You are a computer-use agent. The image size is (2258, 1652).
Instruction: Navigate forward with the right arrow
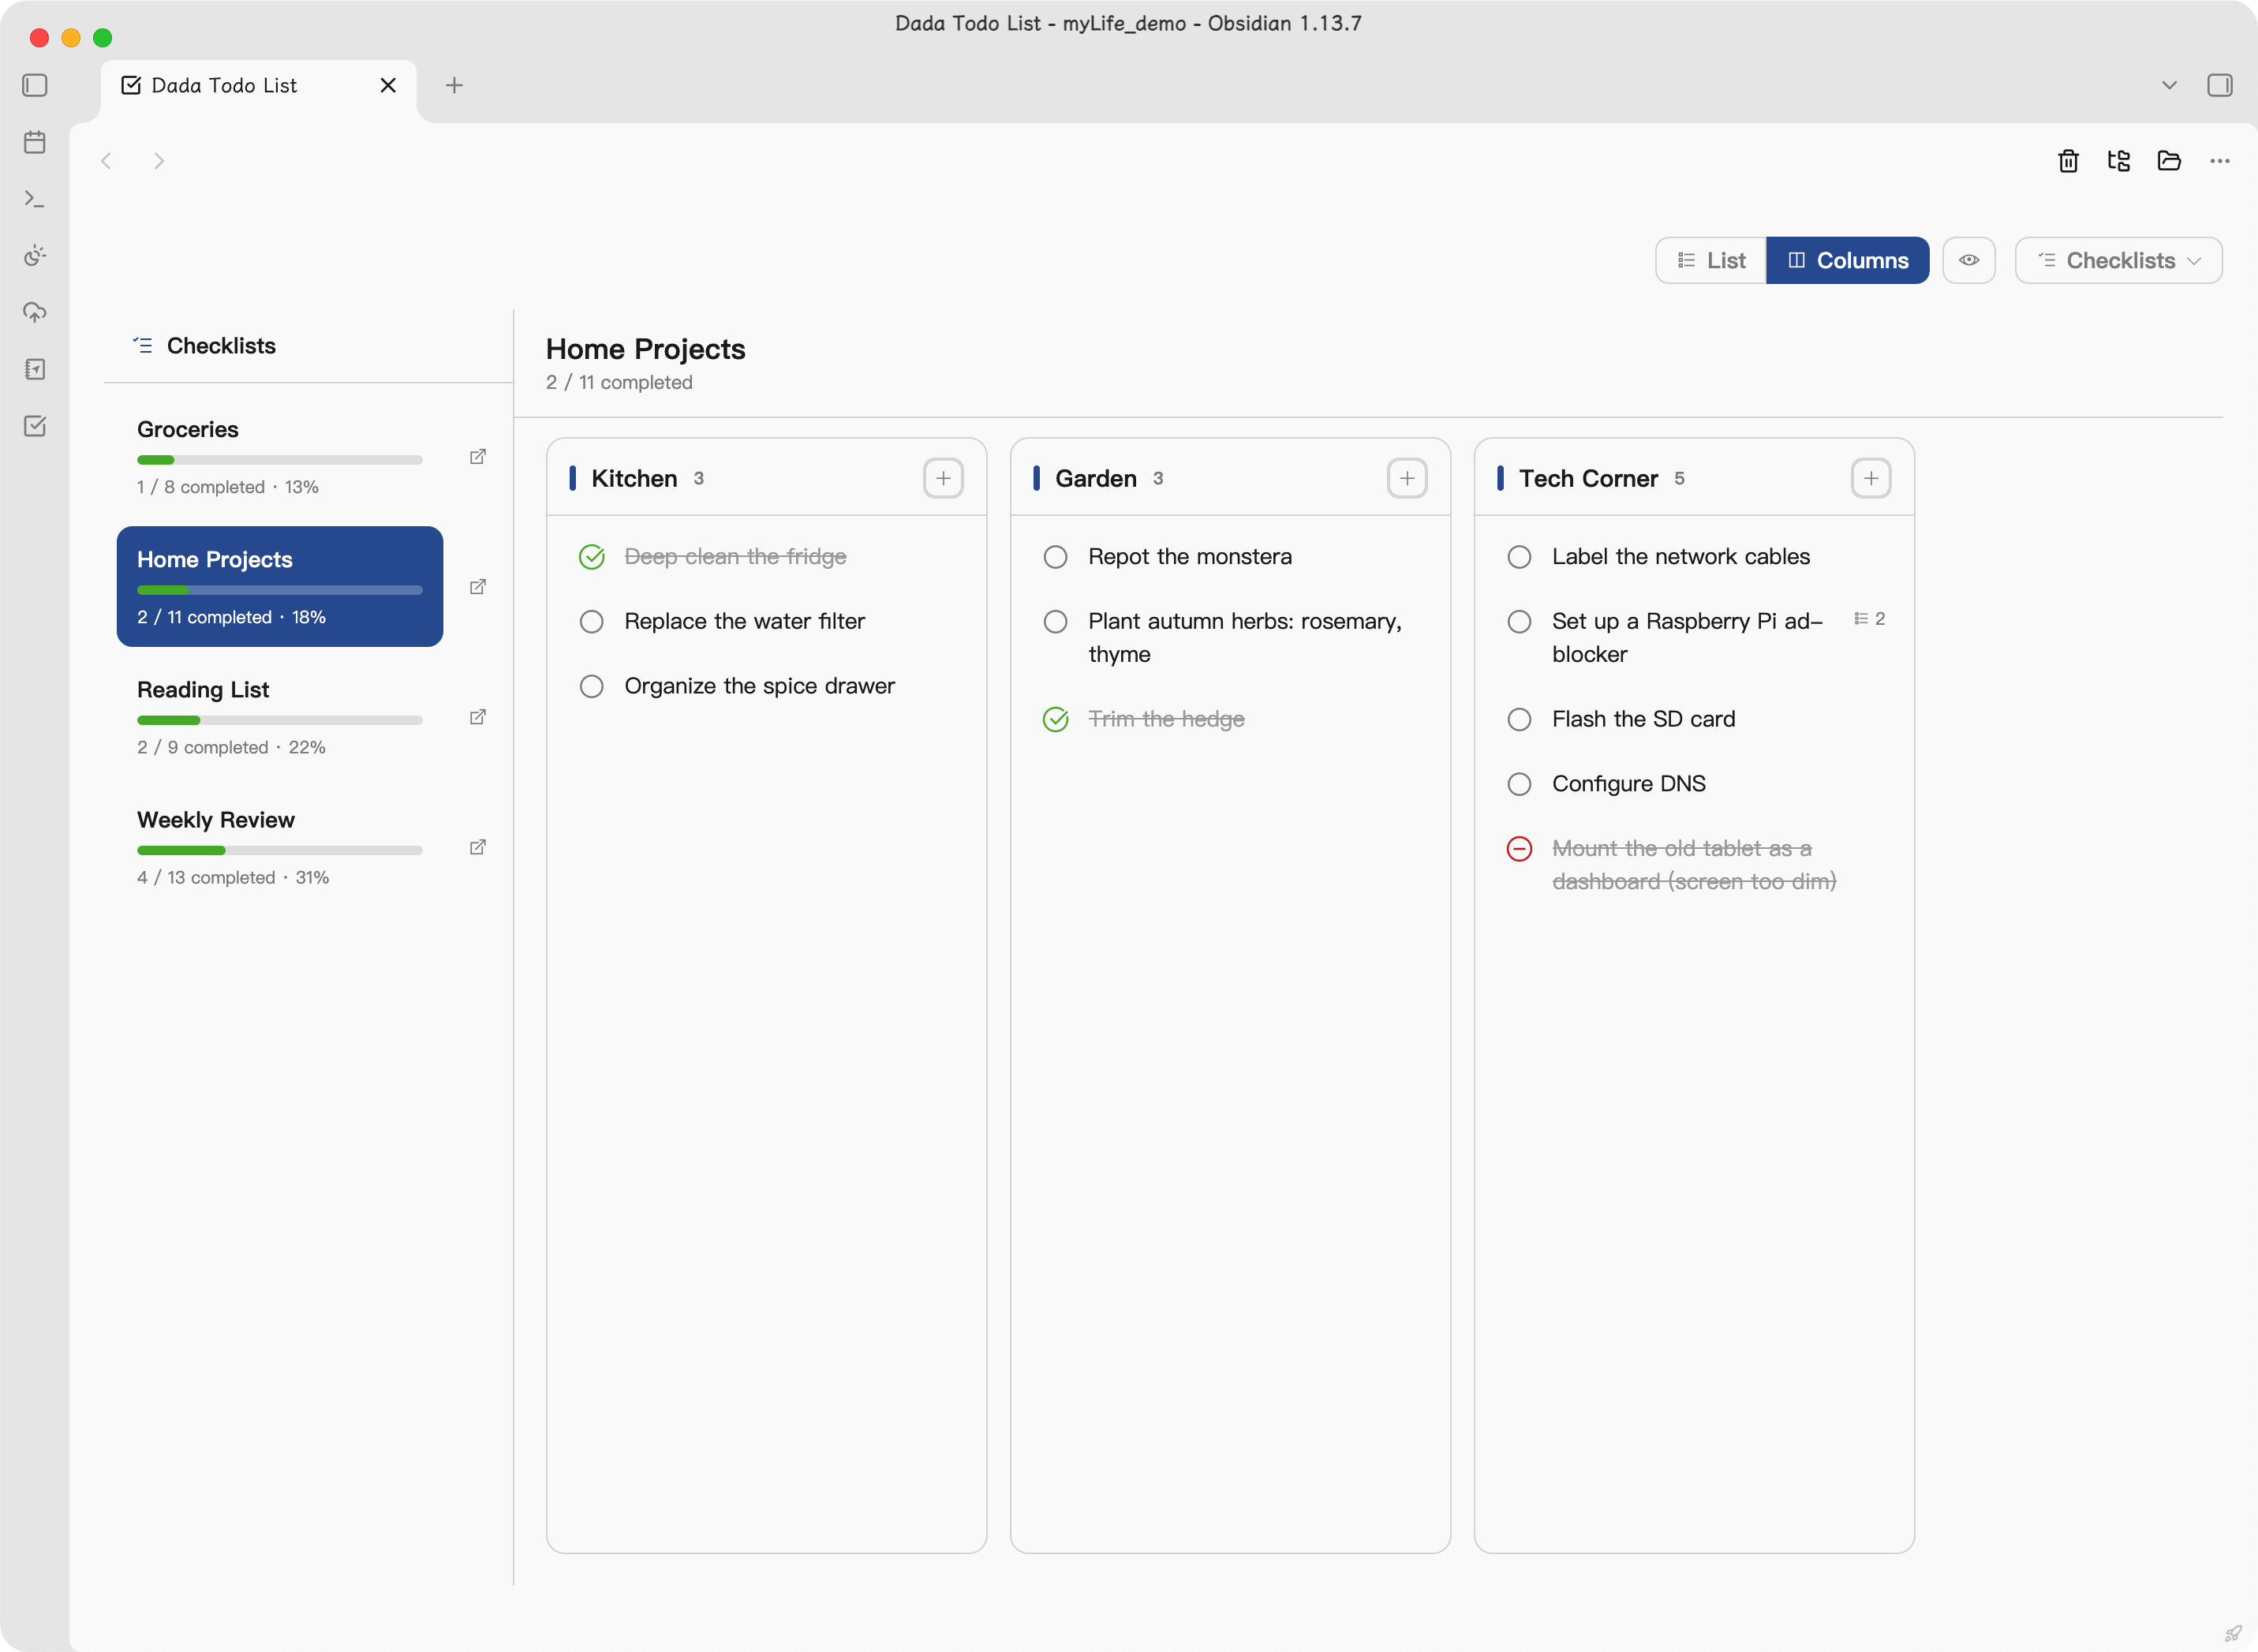(158, 161)
